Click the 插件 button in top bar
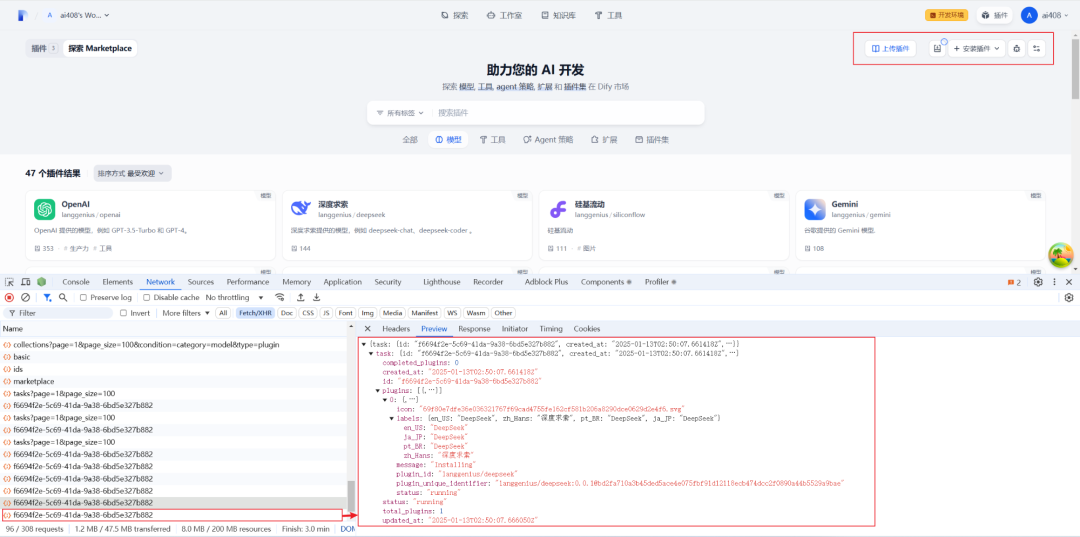The image size is (1080, 537). [x=994, y=15]
